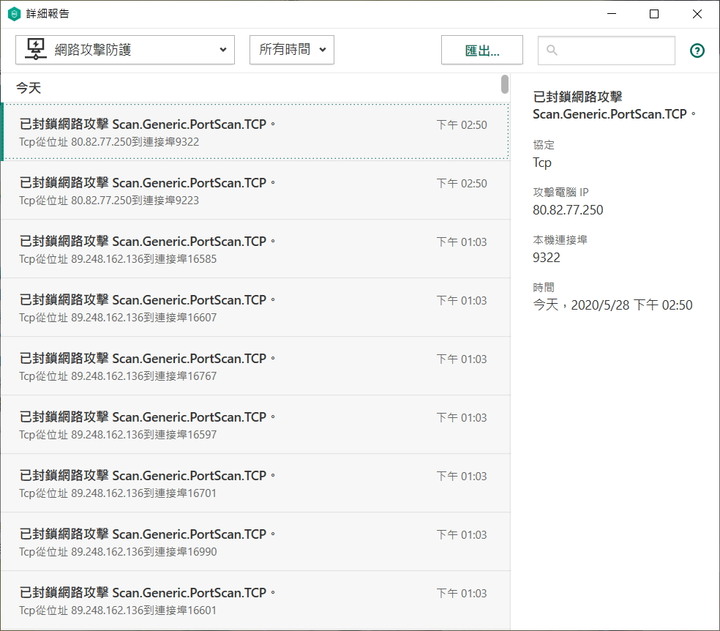
Task: Minimize the 詳細報告 window
Action: click(612, 14)
